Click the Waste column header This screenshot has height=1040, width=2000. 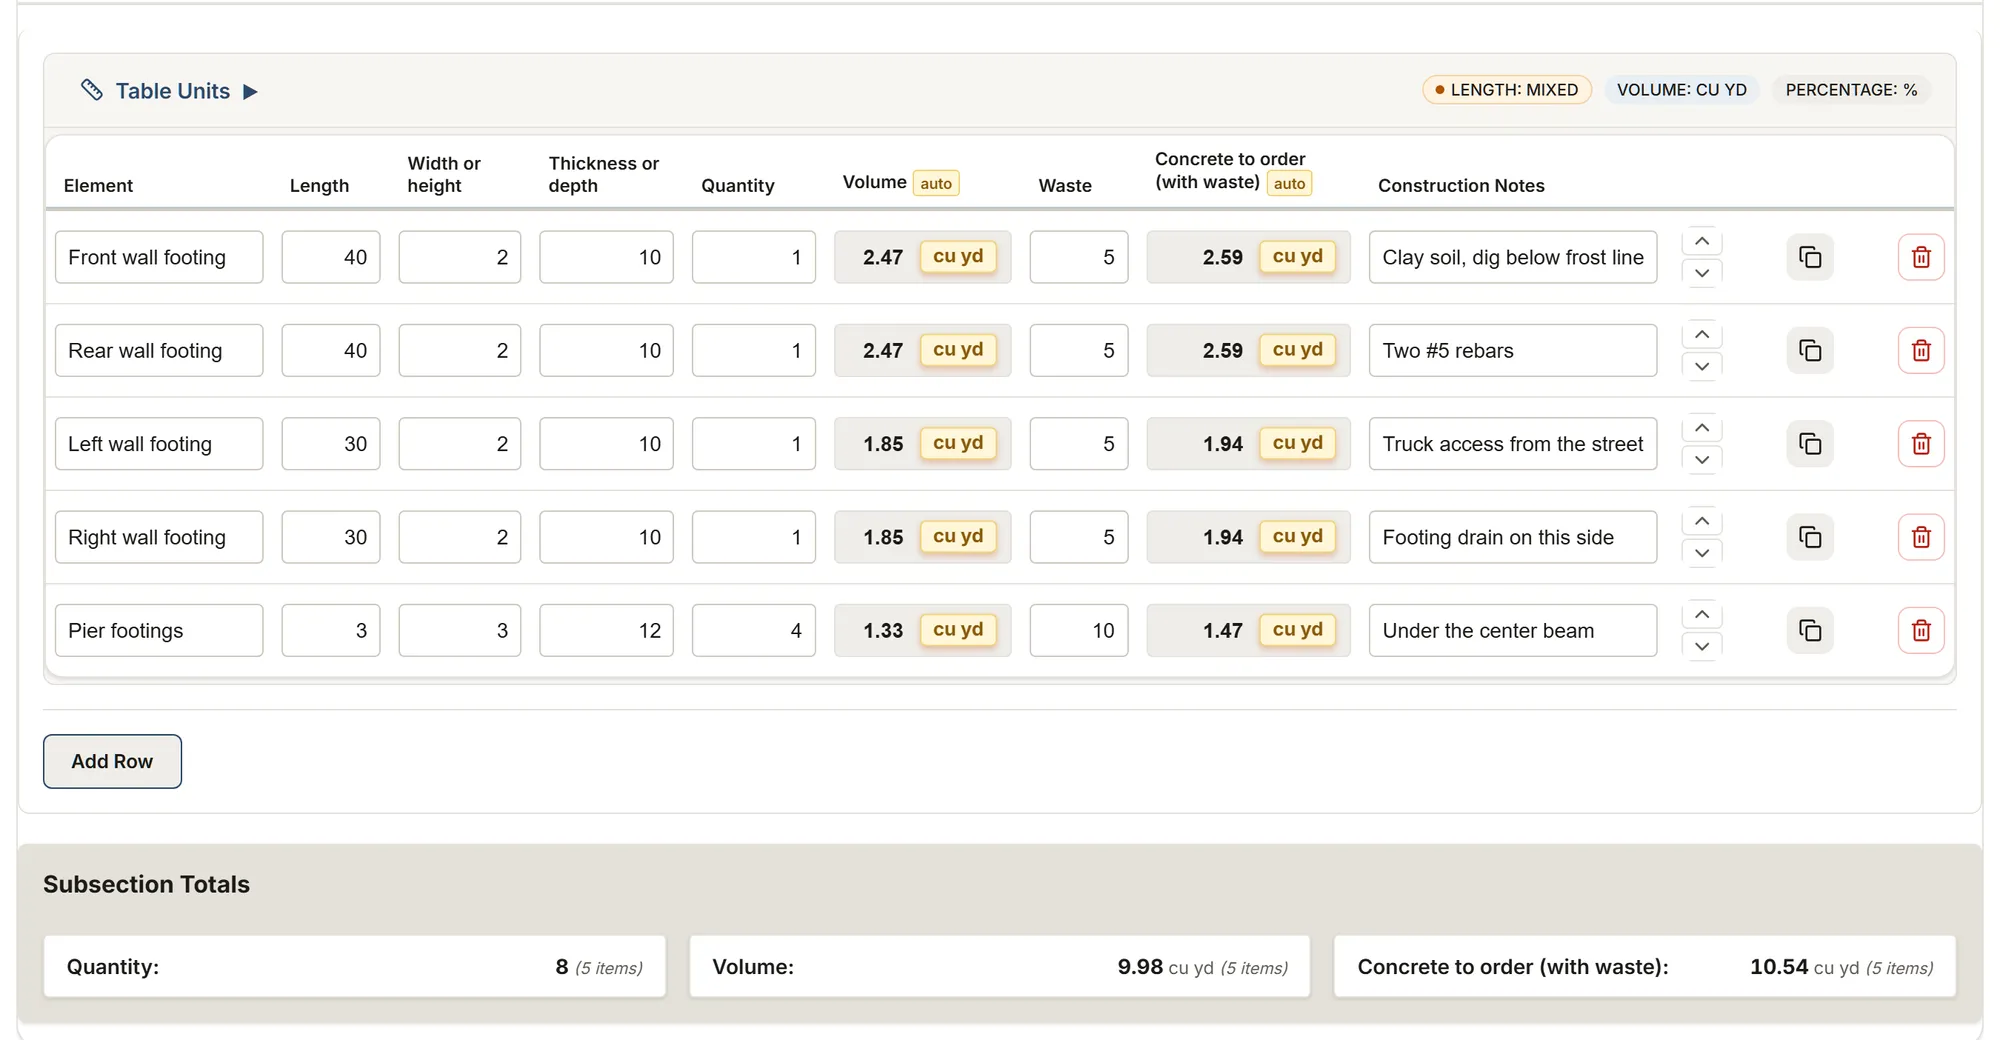[1065, 185]
